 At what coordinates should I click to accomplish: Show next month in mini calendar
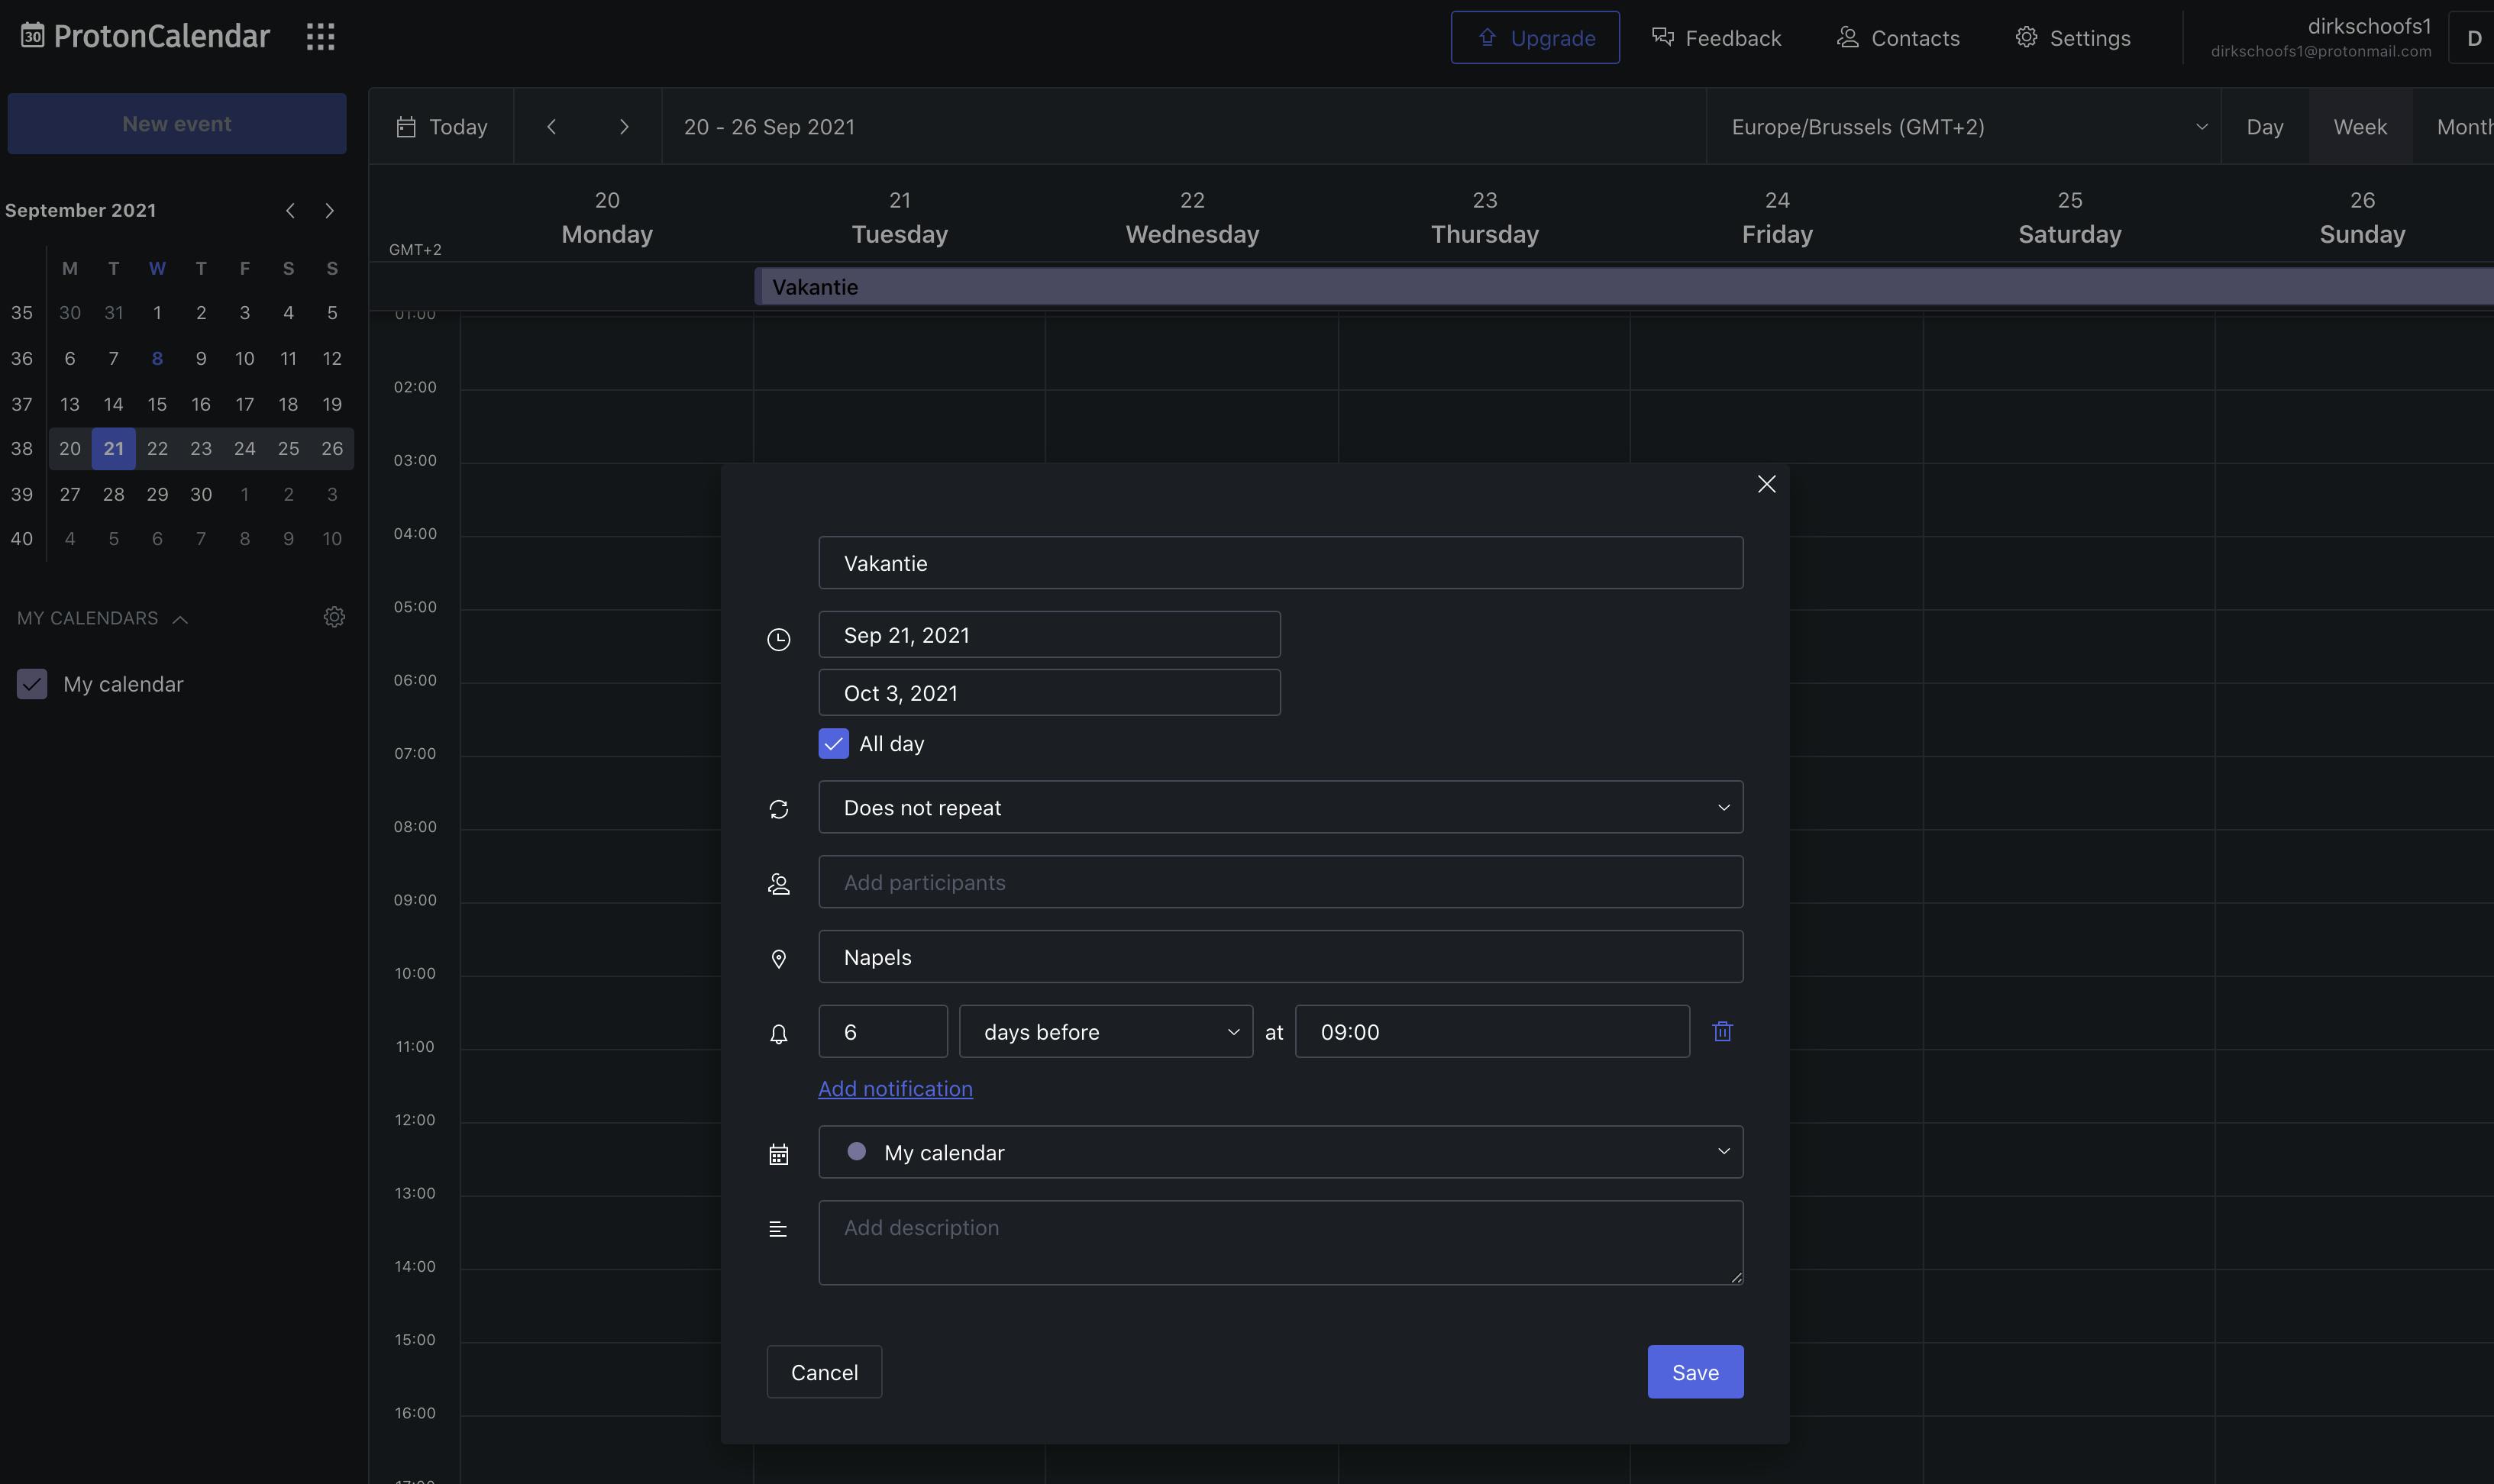tap(329, 210)
